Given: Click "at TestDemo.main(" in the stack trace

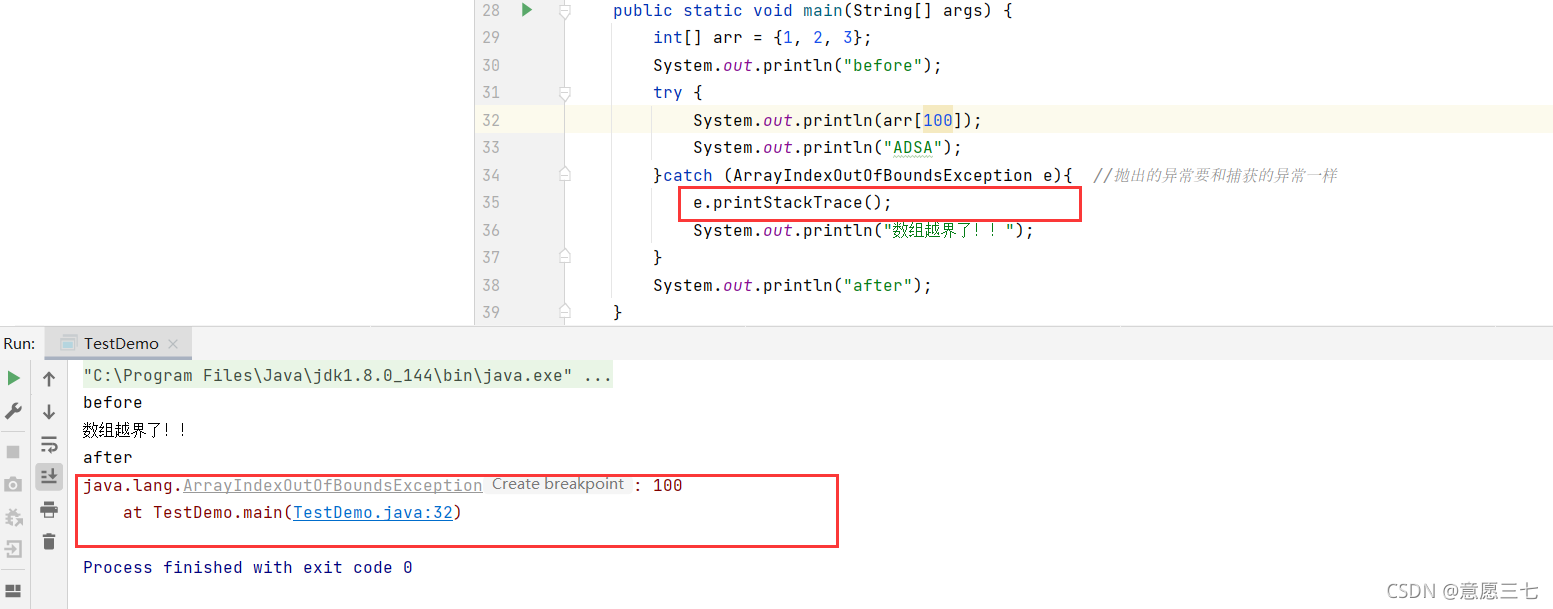Looking at the screenshot, I should [207, 513].
